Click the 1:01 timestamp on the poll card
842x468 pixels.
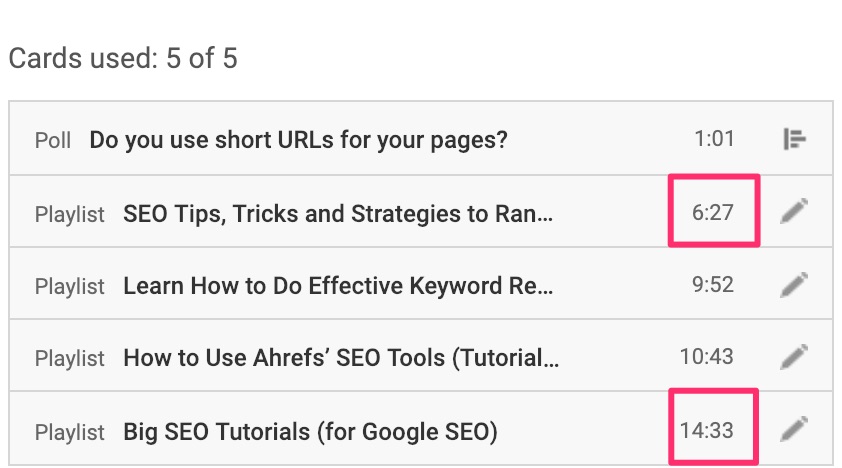713,139
